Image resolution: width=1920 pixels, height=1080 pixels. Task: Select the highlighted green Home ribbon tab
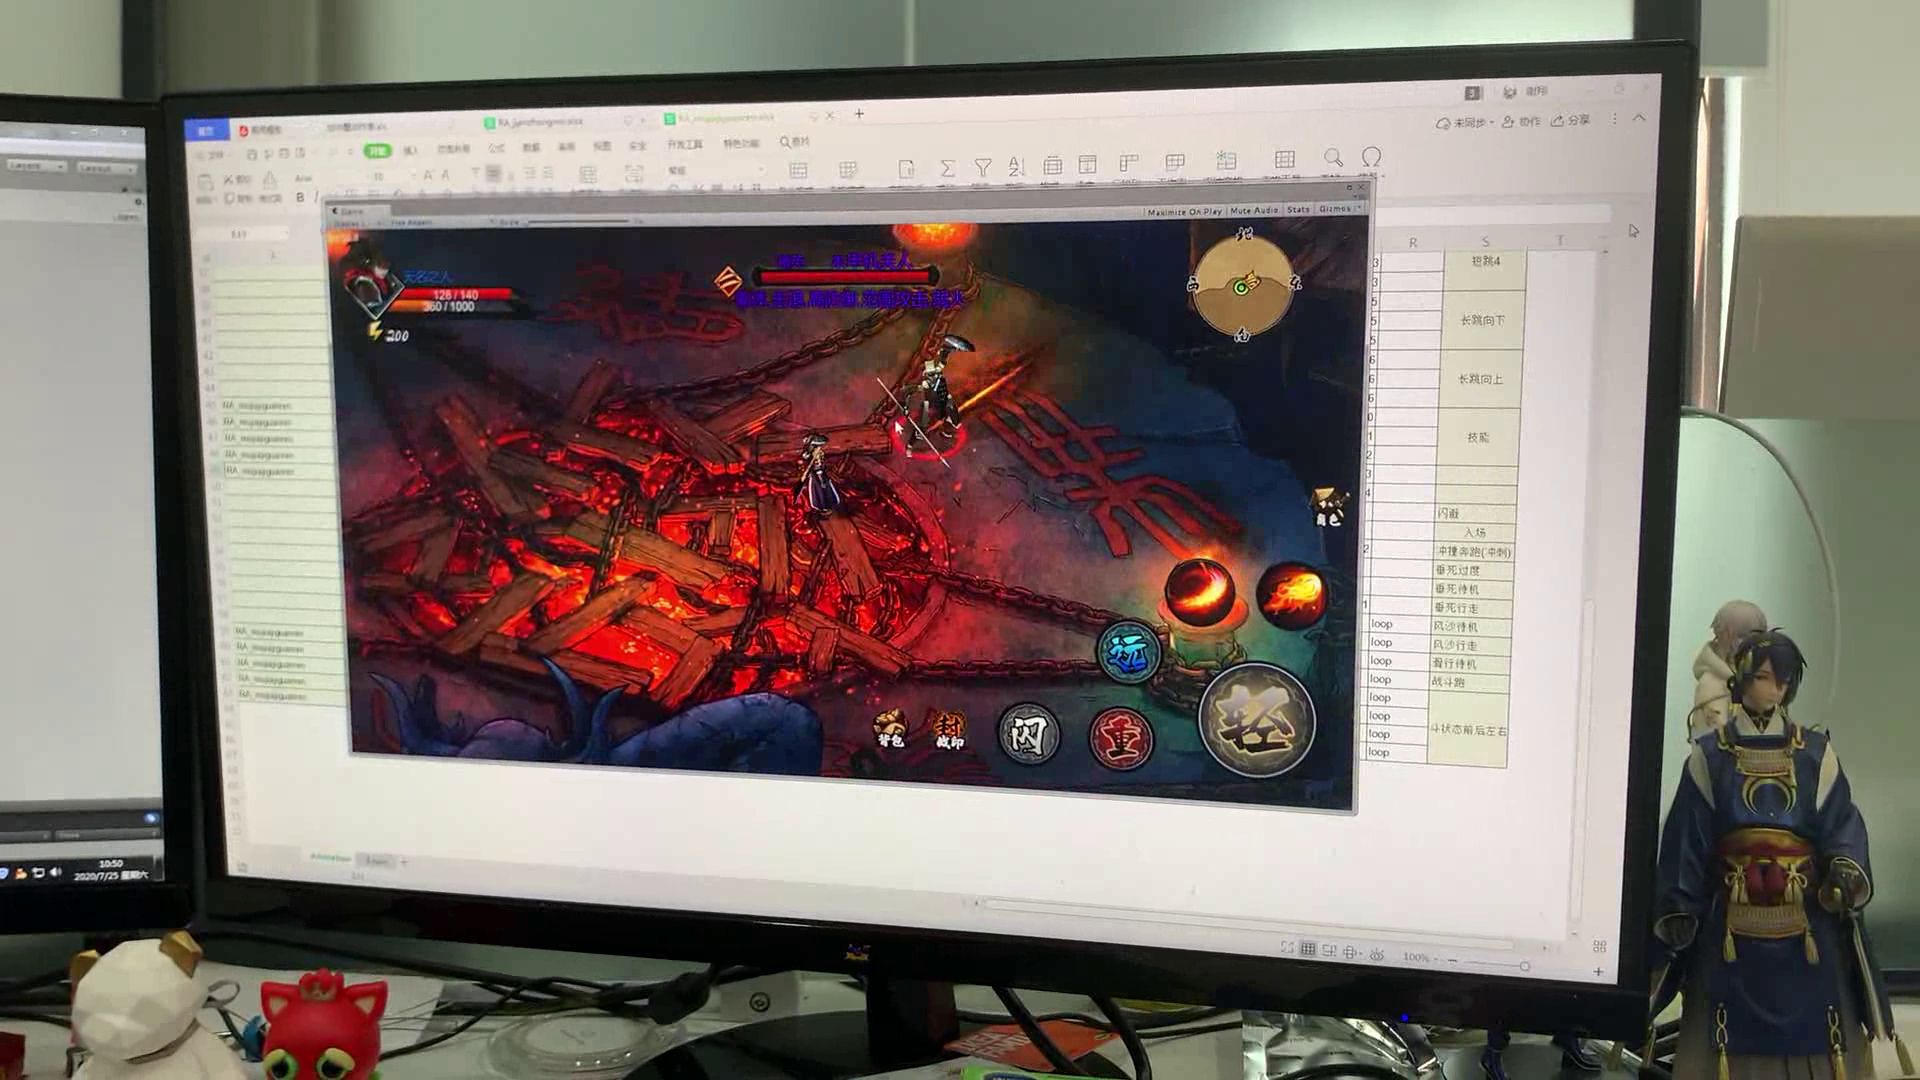click(377, 151)
